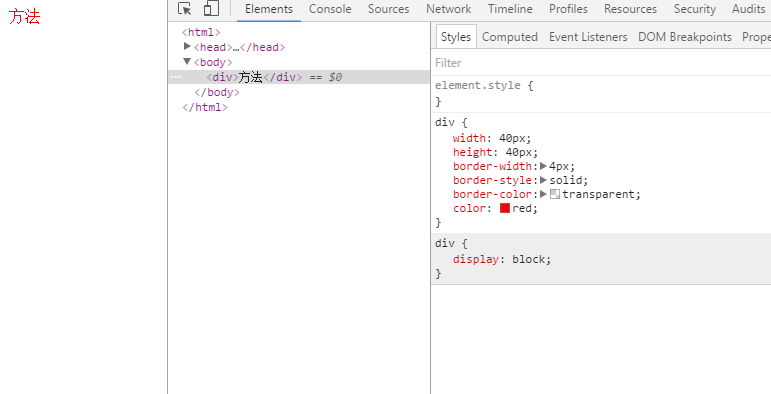
Task: Click the ellipsis actions button beside div row
Action: tap(176, 77)
